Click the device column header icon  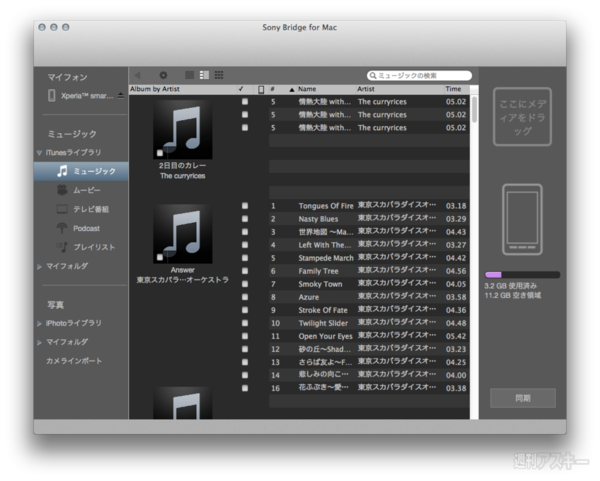tap(261, 89)
